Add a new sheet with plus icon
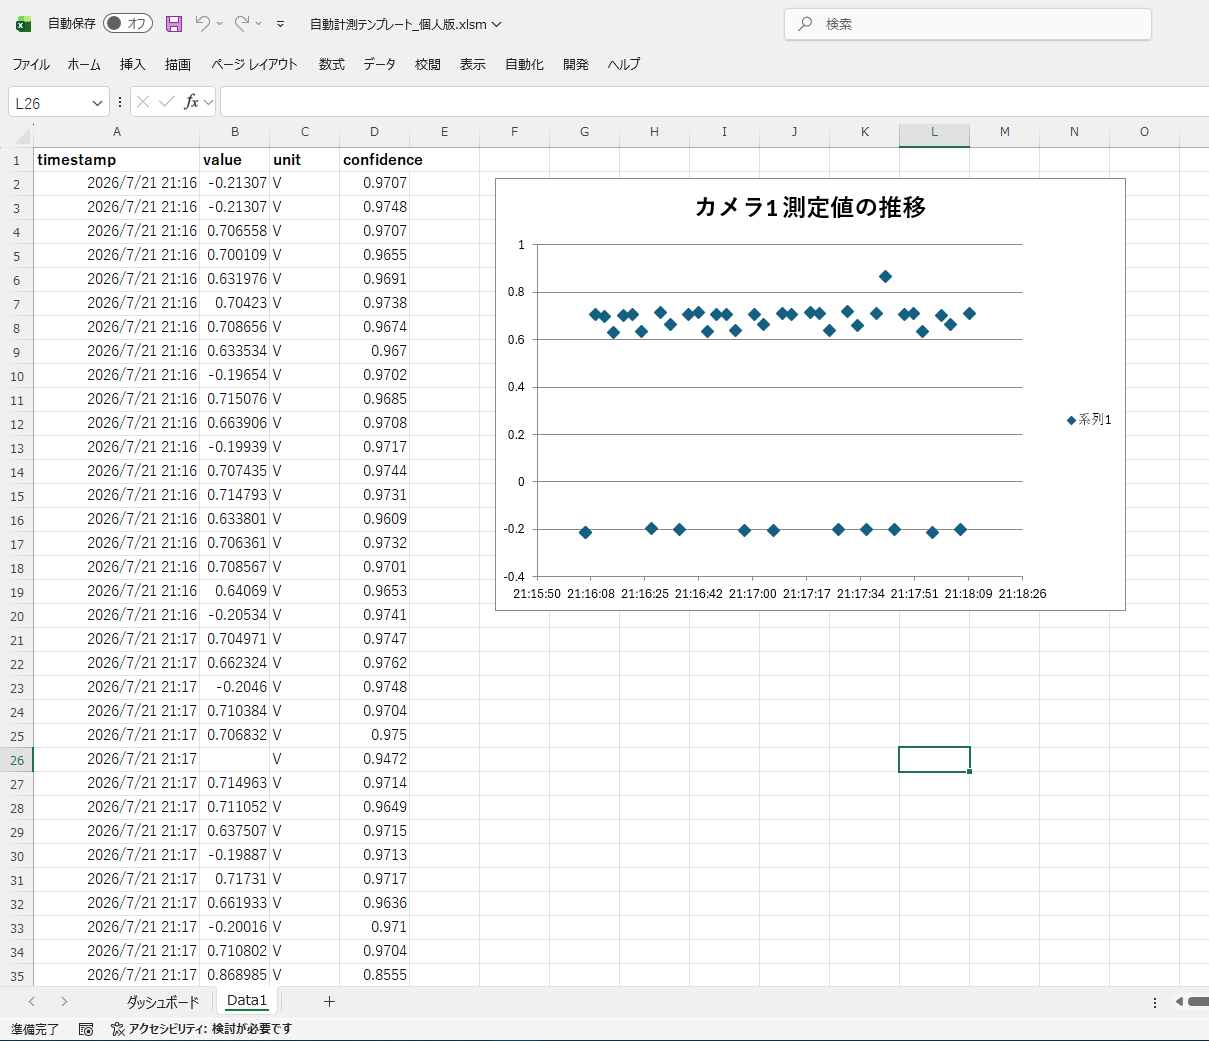This screenshot has height=1041, width=1209. tap(329, 1001)
